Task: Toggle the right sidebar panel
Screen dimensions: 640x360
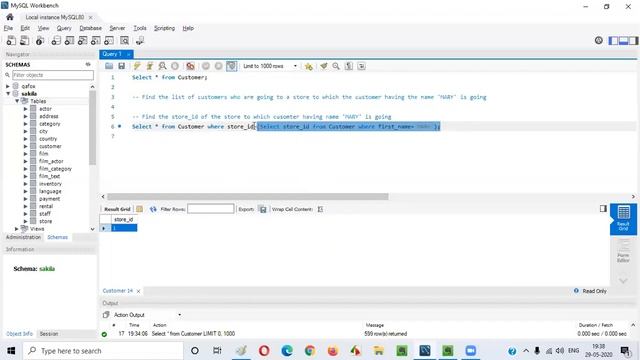Action: click(x=633, y=41)
